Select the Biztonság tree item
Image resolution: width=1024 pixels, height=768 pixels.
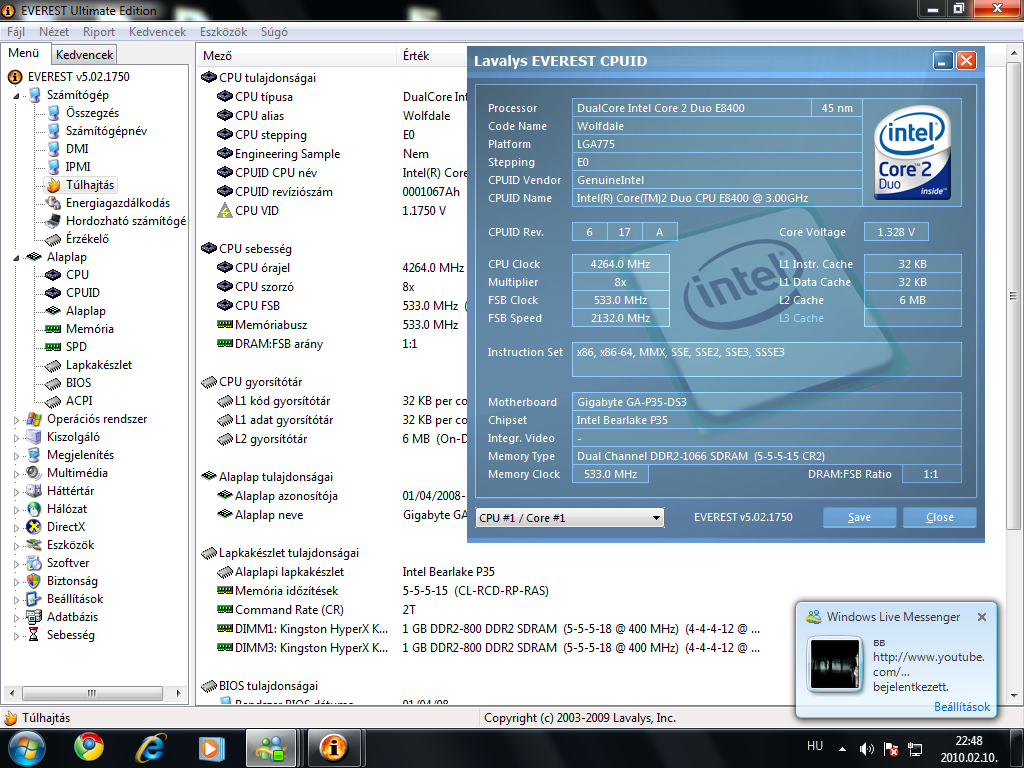tap(72, 581)
